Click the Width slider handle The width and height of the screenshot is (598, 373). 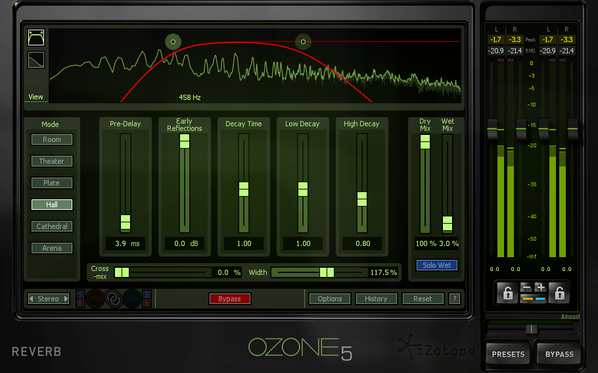(327, 272)
